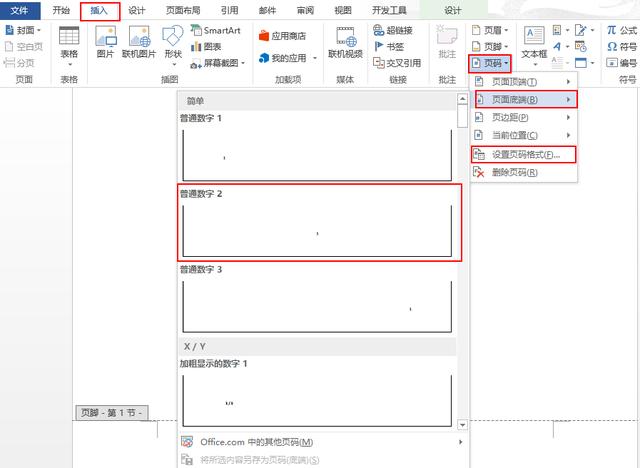
Task: Open the 开发工具 tab
Action: (x=389, y=10)
